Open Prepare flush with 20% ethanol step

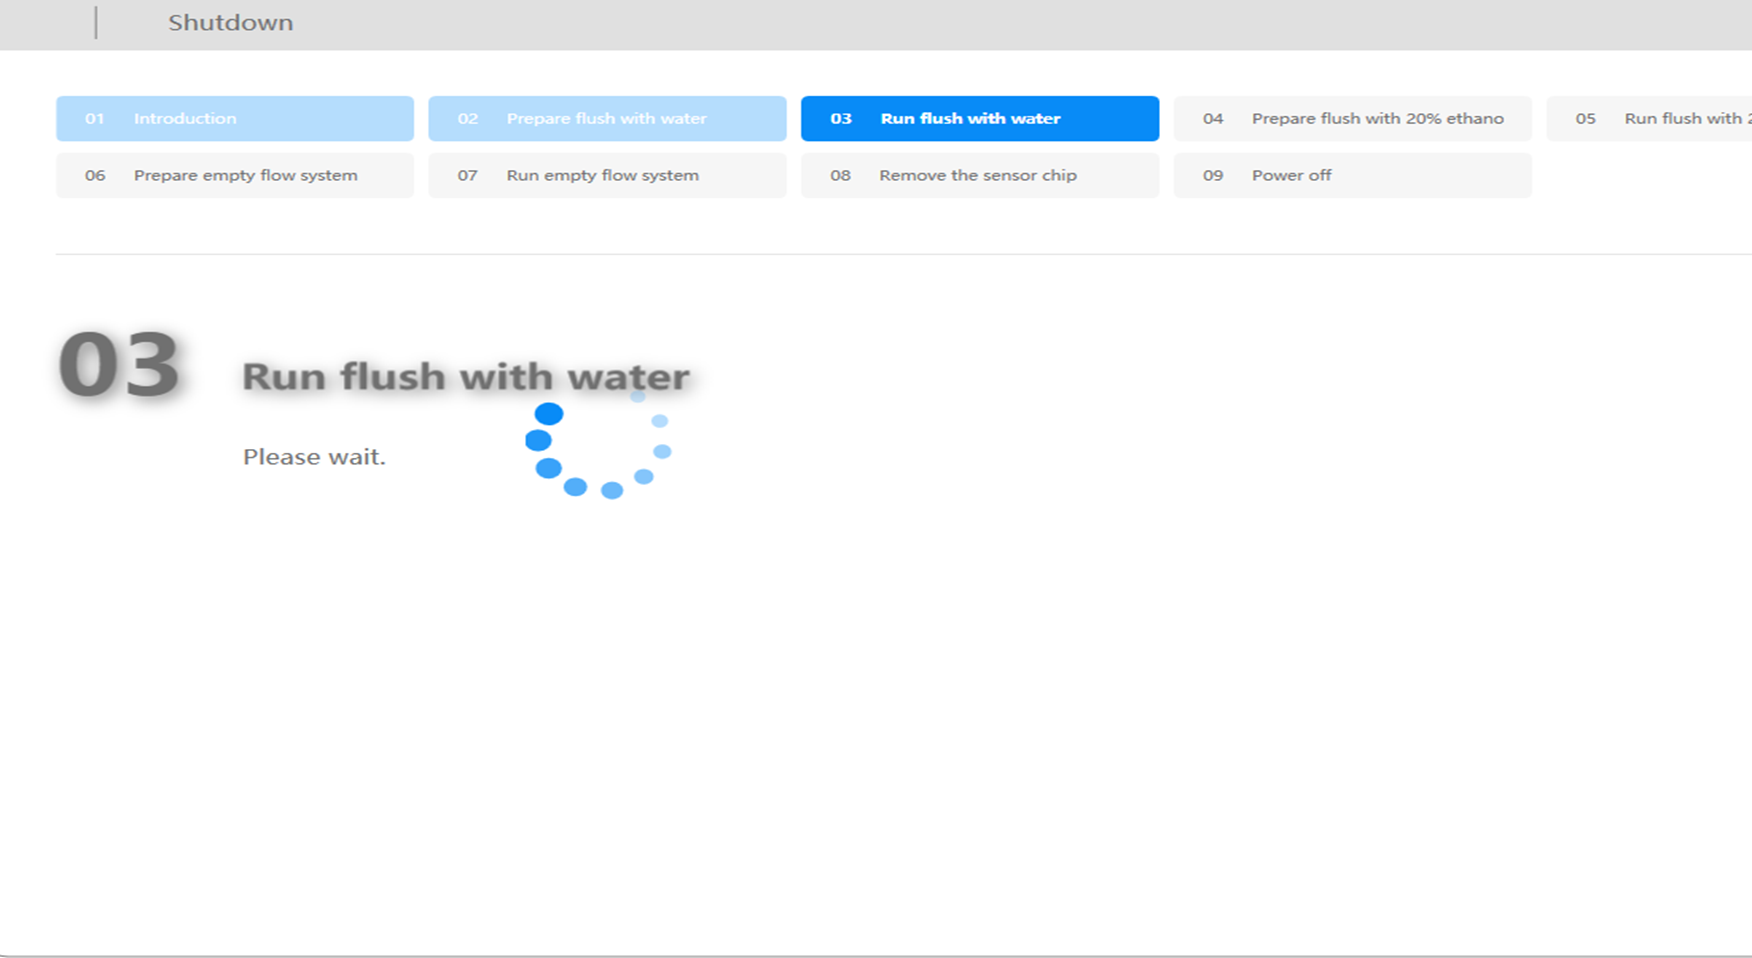1352,119
